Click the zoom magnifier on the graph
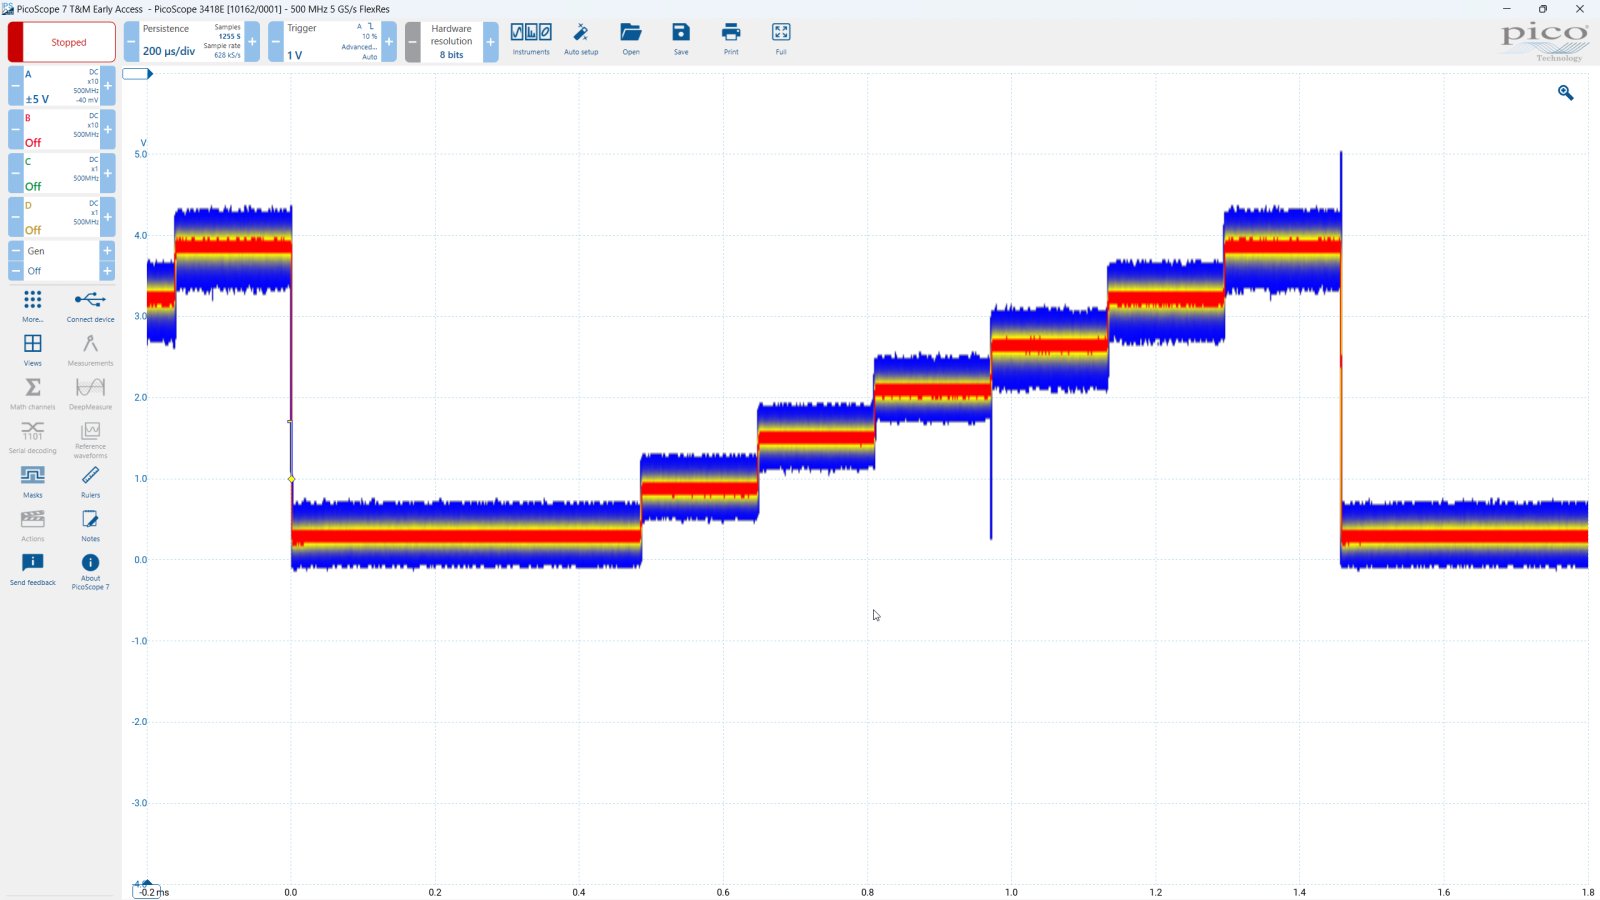Screen dimensions: 1600x900 pyautogui.click(x=1565, y=93)
